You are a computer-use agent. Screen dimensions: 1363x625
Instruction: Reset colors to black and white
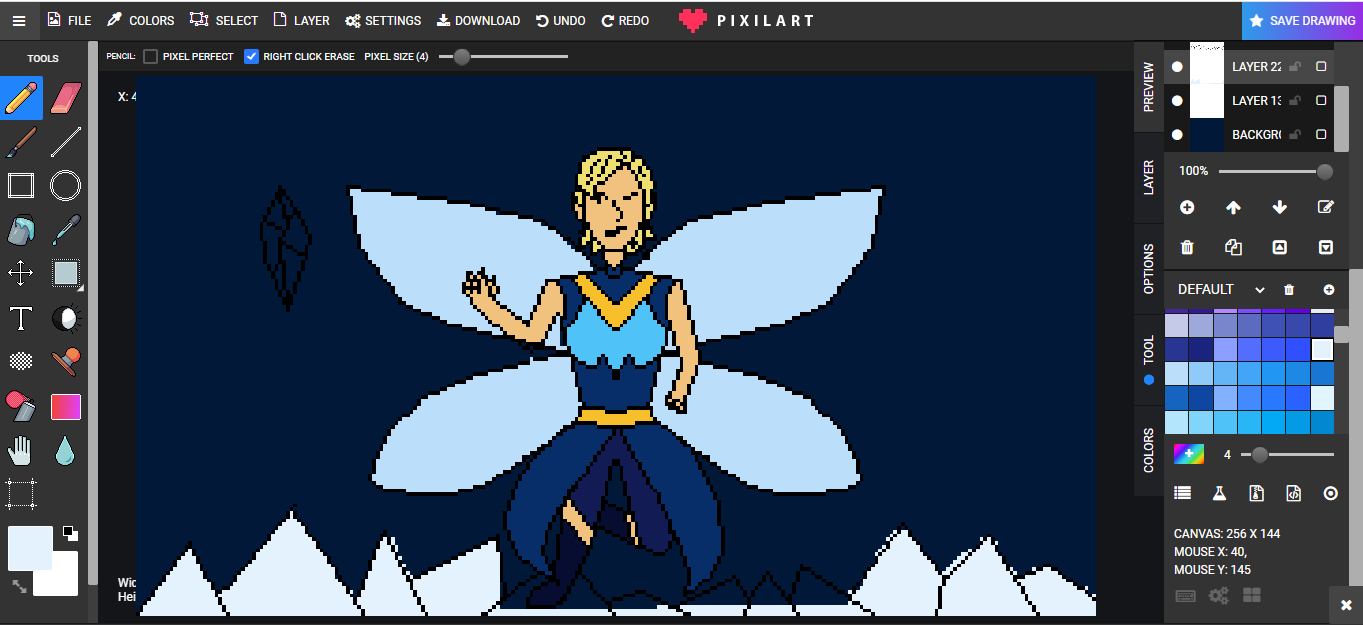70,533
